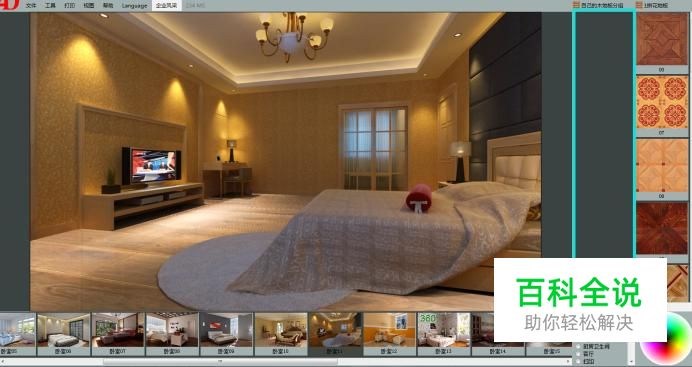Open the 工具 menu

click(x=50, y=6)
